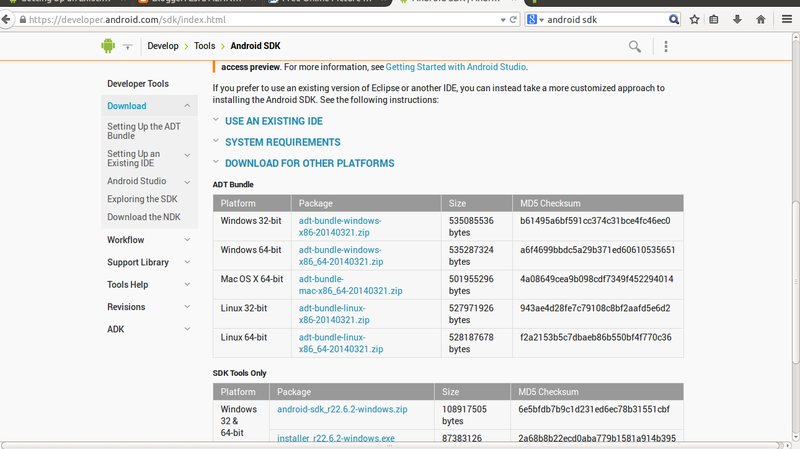Viewport: 800px width, 449px height.
Task: Open the bookmarks list icon
Action: pos(714,19)
